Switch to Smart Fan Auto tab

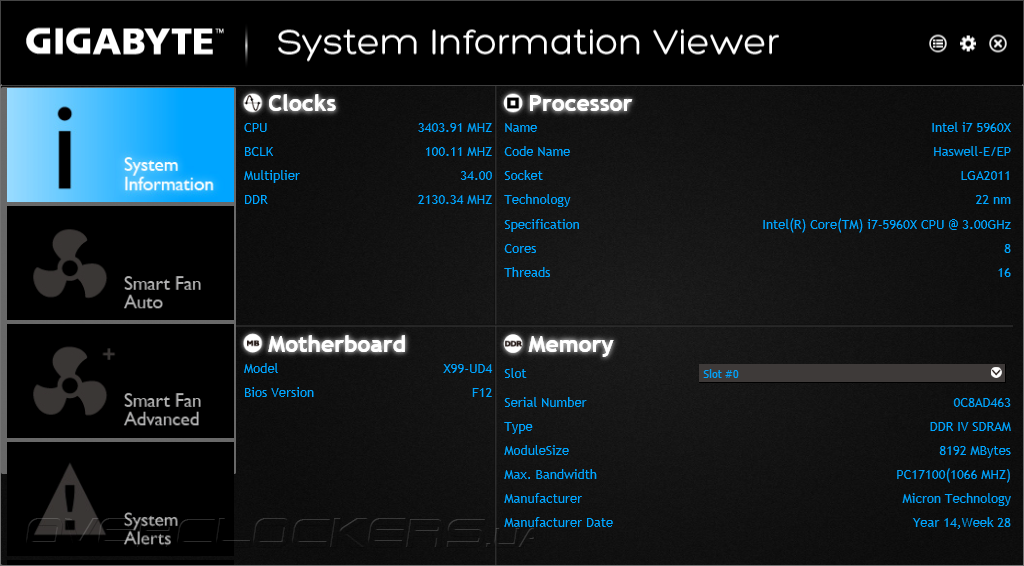click(x=121, y=263)
